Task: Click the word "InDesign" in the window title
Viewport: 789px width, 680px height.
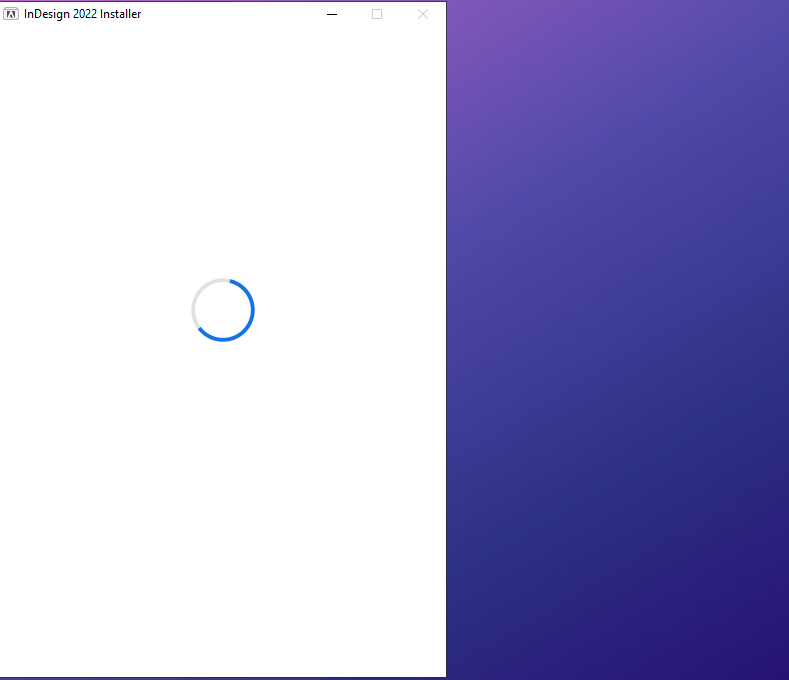Action: [x=47, y=14]
